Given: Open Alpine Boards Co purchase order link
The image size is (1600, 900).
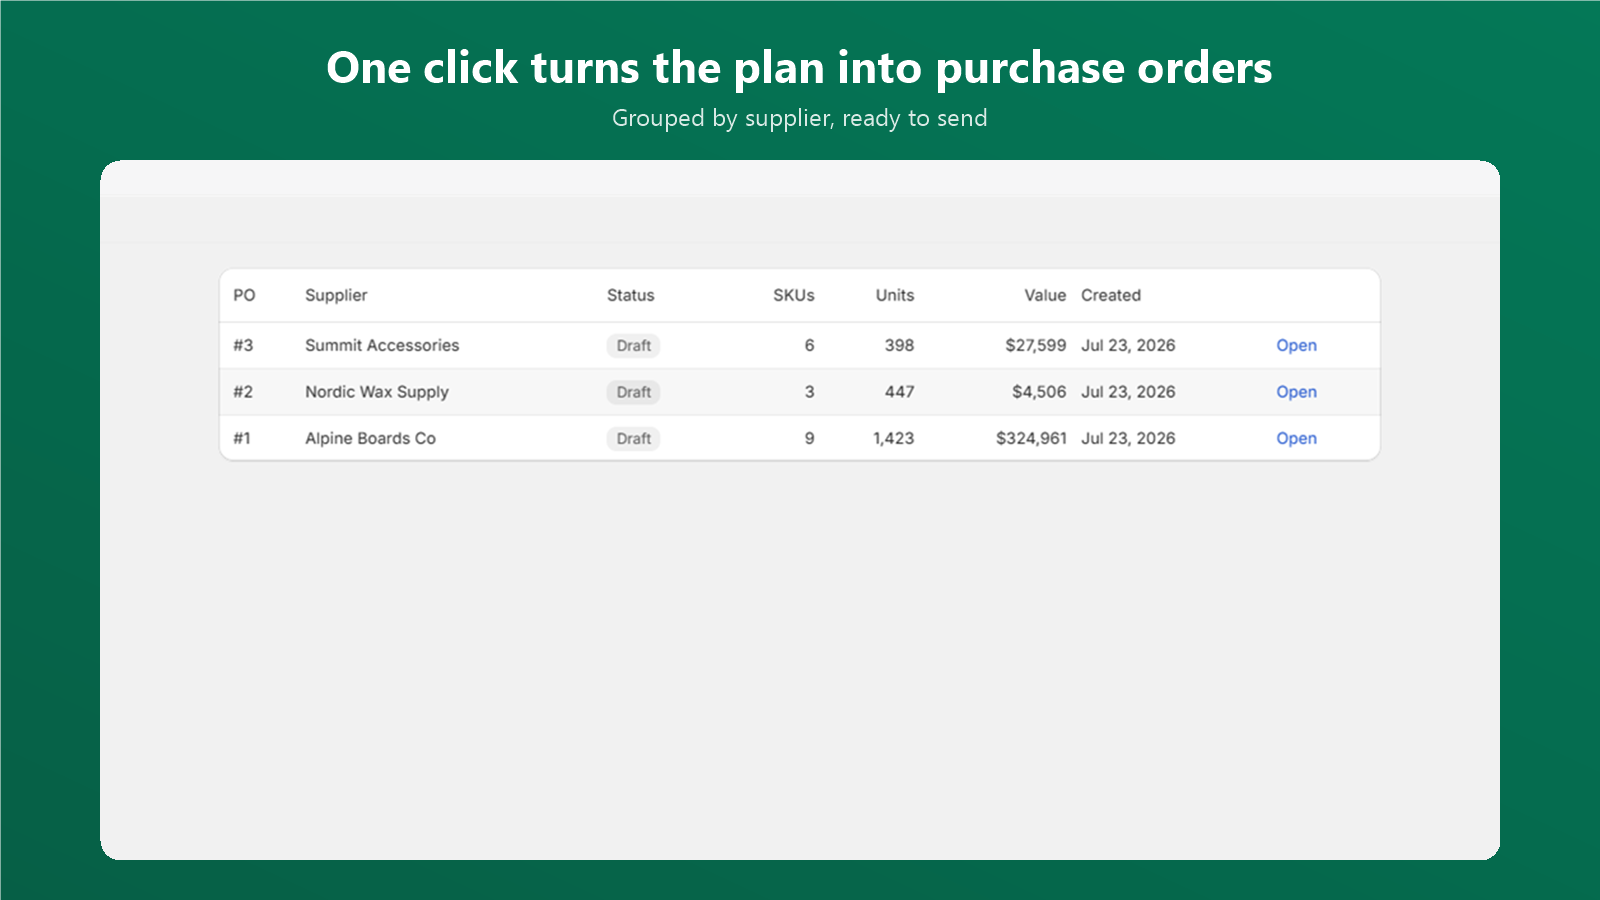Looking at the screenshot, I should click(x=1296, y=438).
